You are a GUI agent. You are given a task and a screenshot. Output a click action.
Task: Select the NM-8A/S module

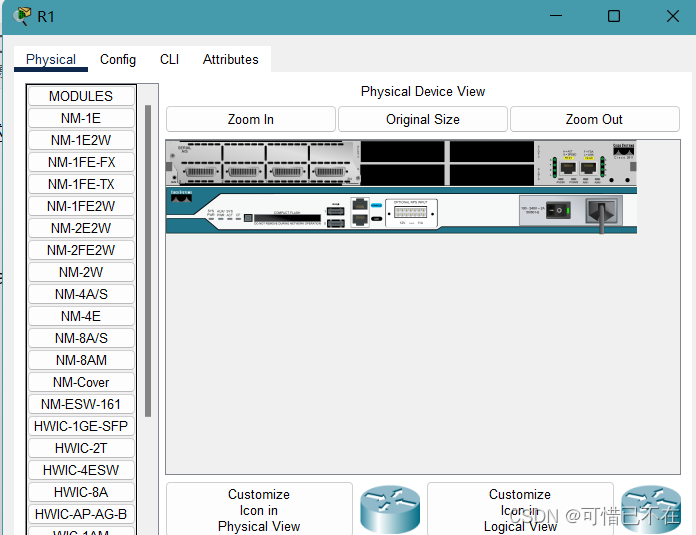81,338
